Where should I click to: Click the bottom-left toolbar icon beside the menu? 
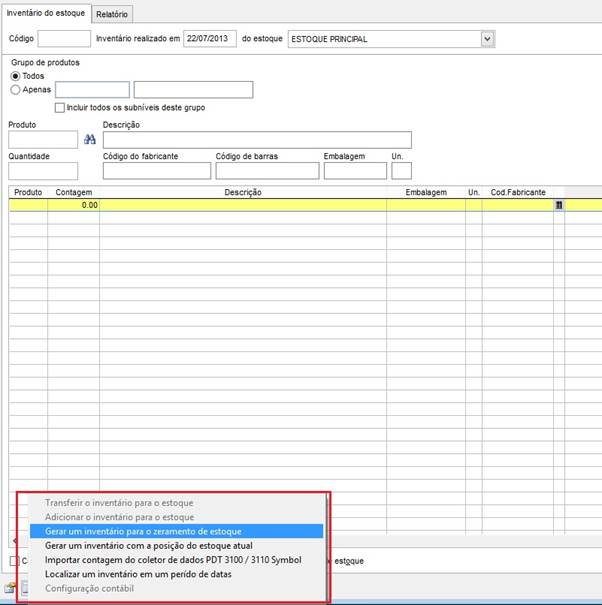10,588
